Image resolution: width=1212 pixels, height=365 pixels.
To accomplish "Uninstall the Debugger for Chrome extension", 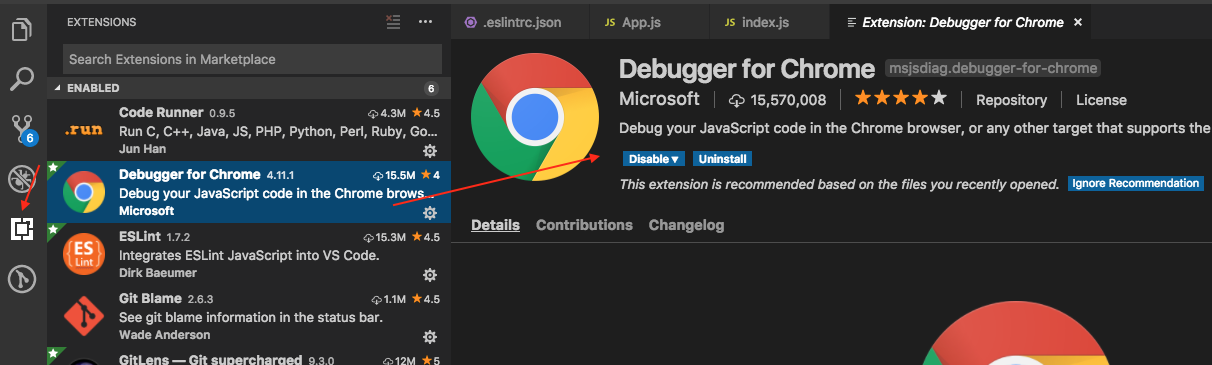I will [x=723, y=159].
